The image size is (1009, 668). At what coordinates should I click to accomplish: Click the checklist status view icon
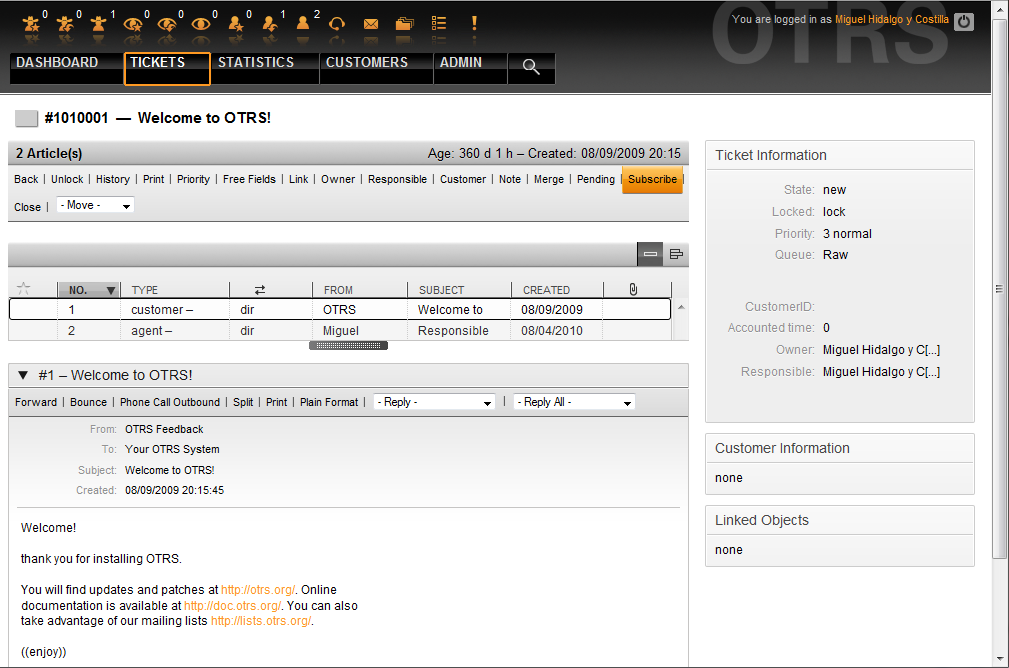pyautogui.click(x=439, y=23)
